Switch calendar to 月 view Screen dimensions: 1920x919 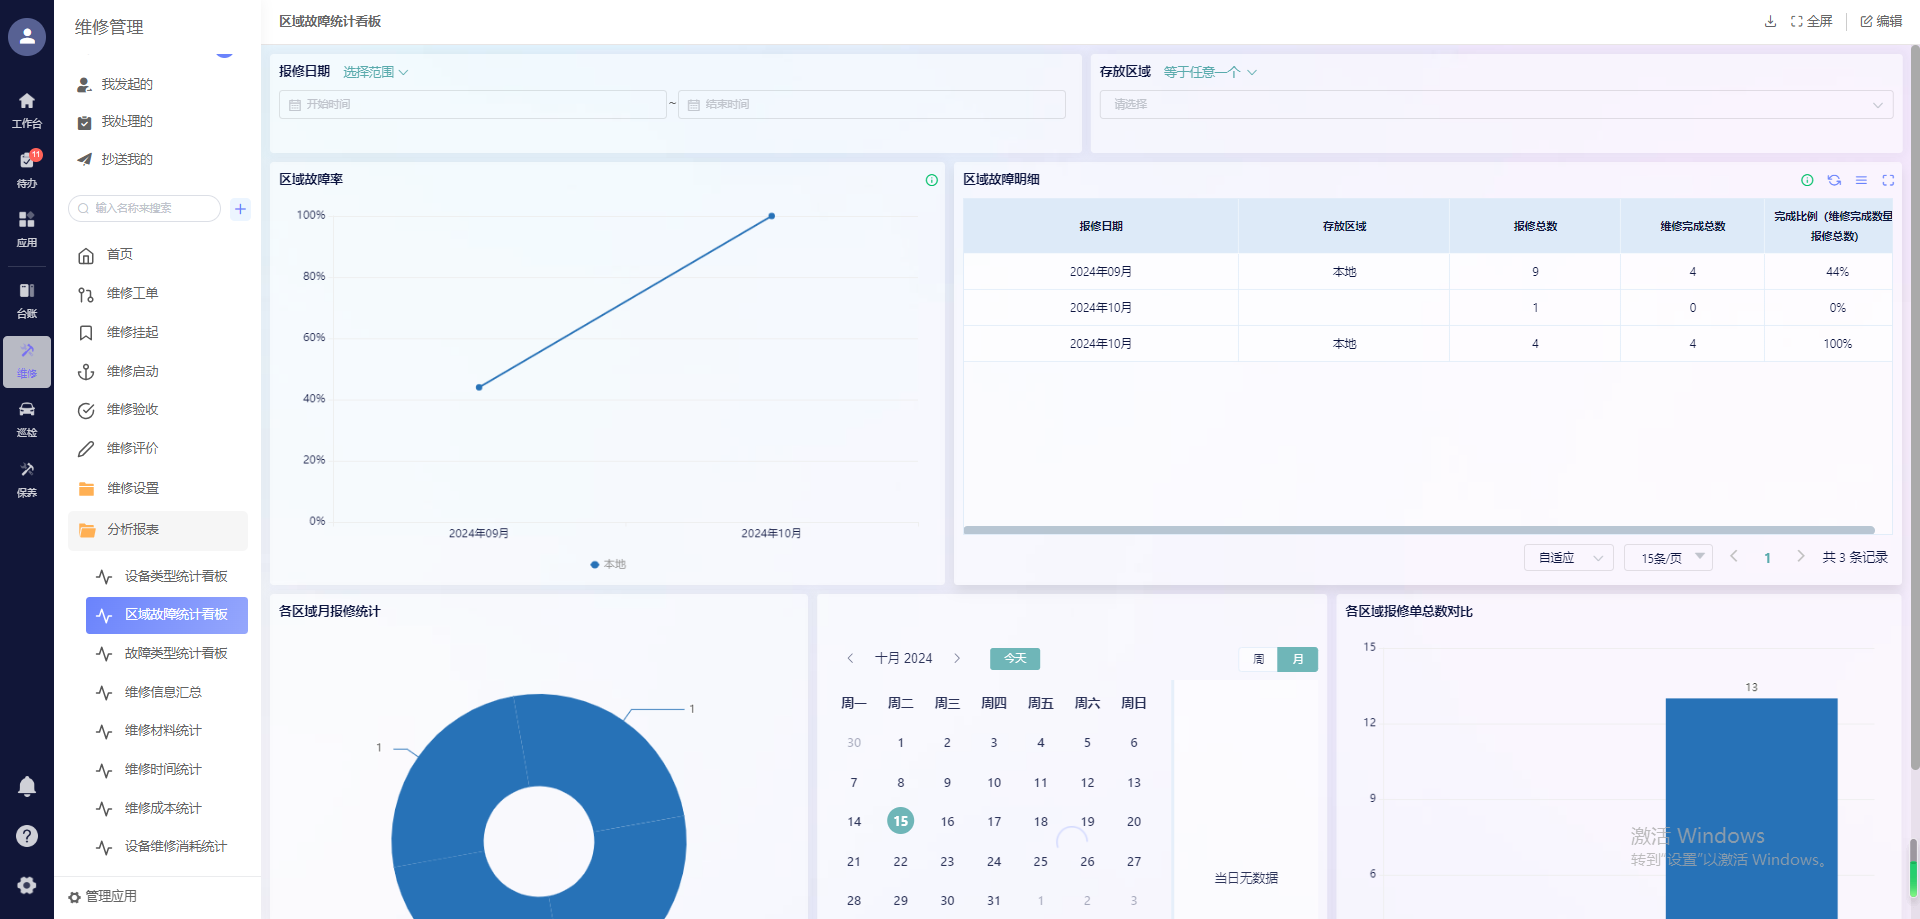[x=1297, y=659]
